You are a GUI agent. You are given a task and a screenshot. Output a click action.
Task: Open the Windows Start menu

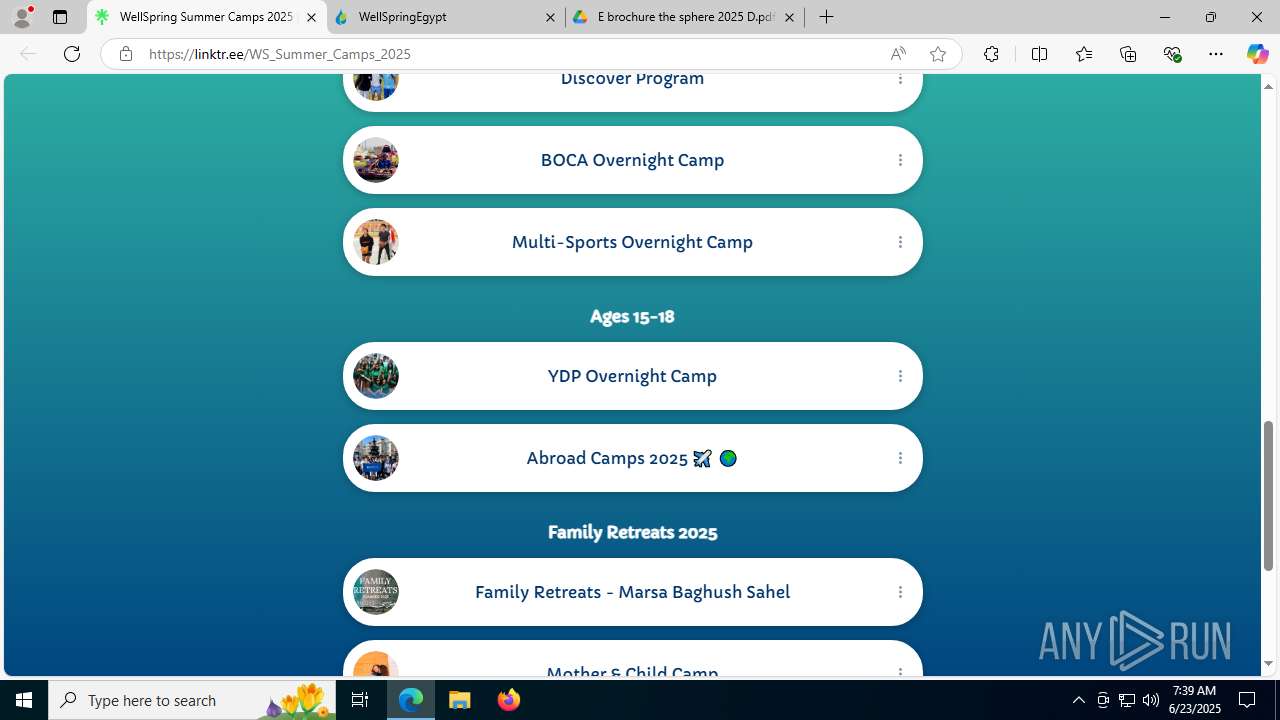point(24,700)
